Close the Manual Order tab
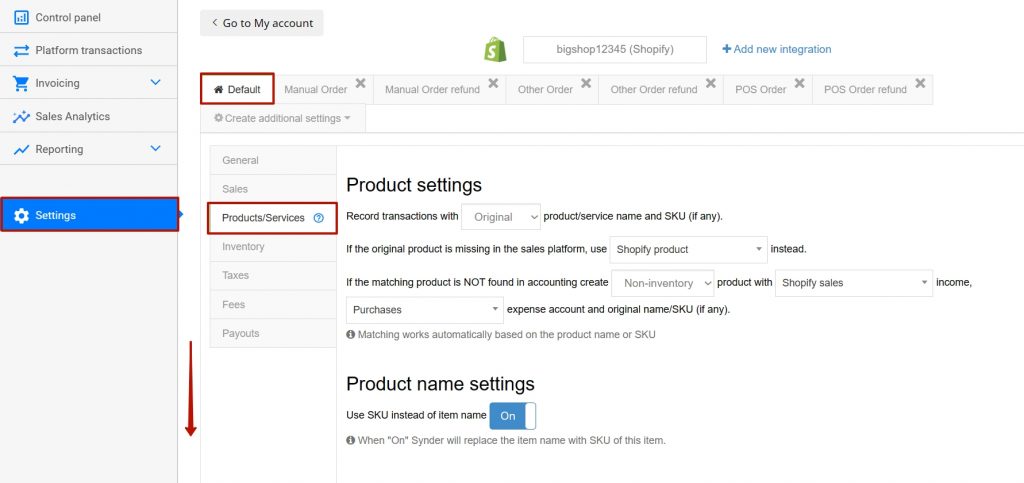This screenshot has height=483, width=1024. pyautogui.click(x=360, y=84)
